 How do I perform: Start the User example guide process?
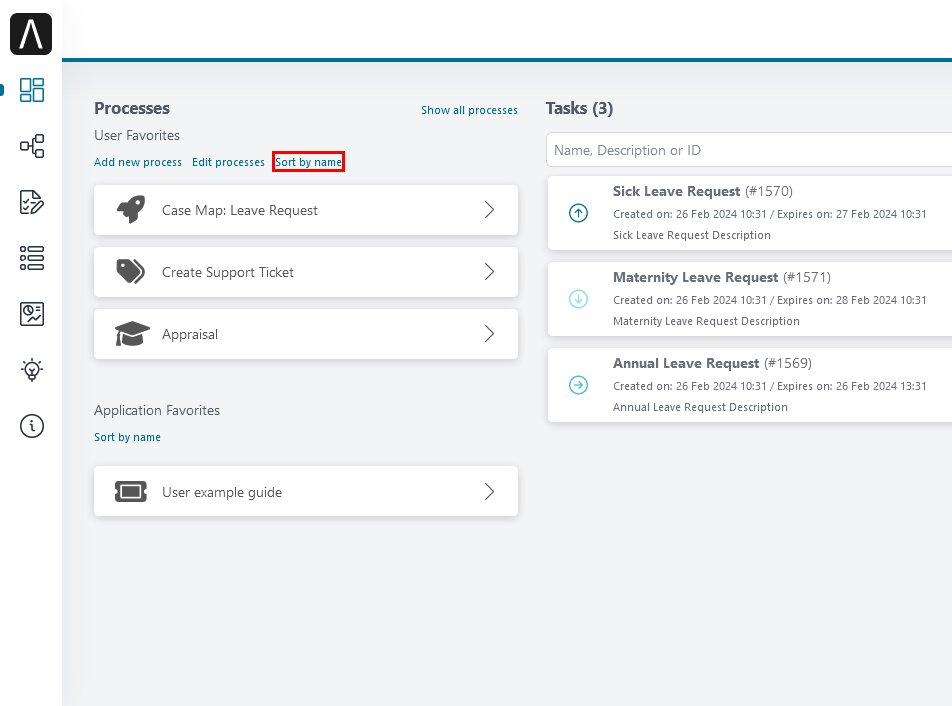[306, 491]
